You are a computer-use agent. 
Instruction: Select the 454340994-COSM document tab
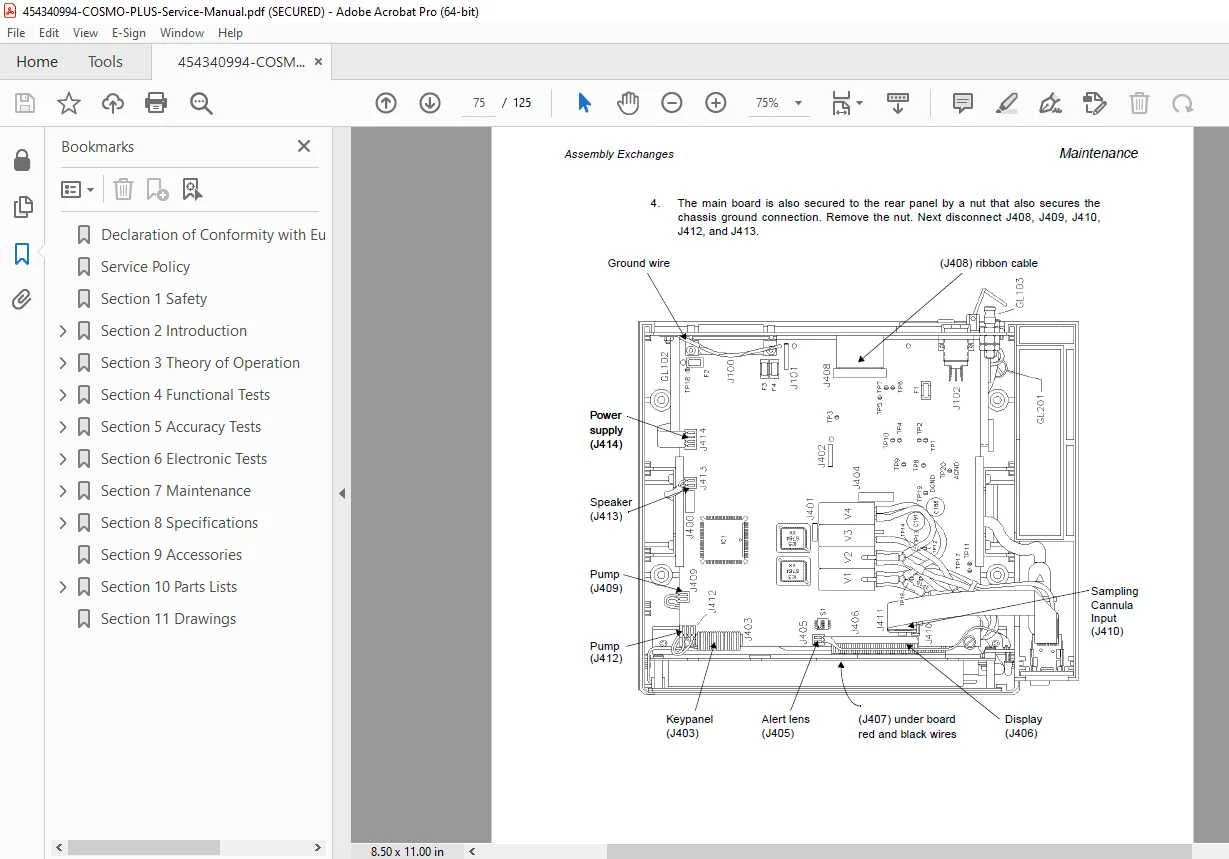tap(241, 62)
